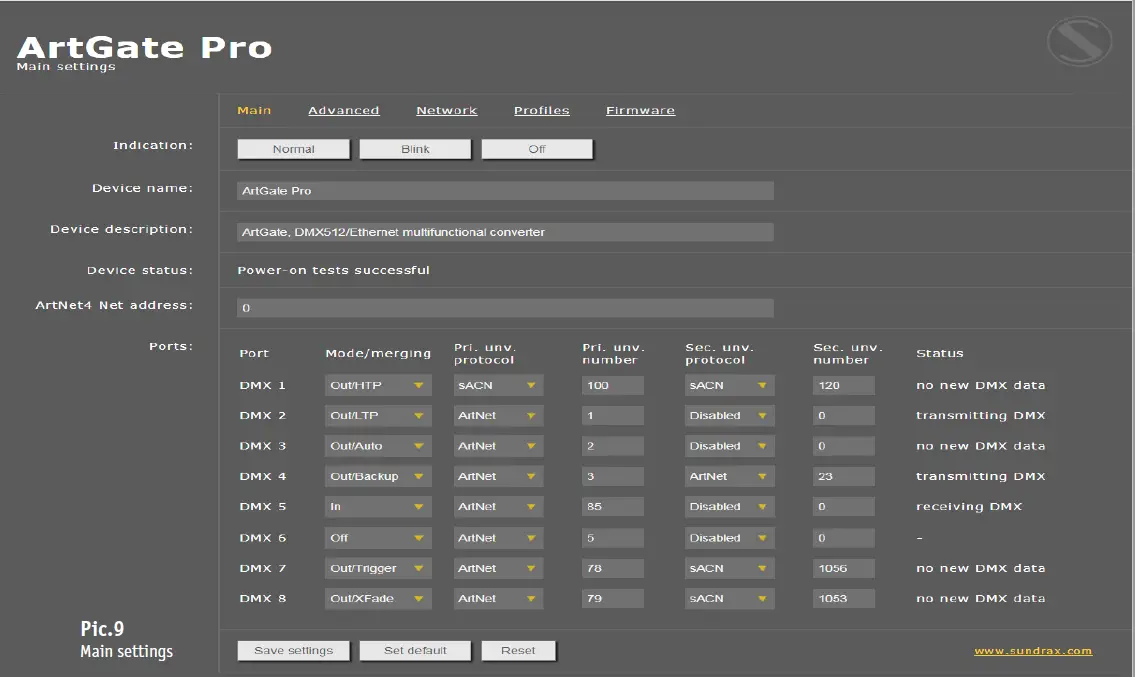
Task: Click the Reset button
Action: pos(518,651)
